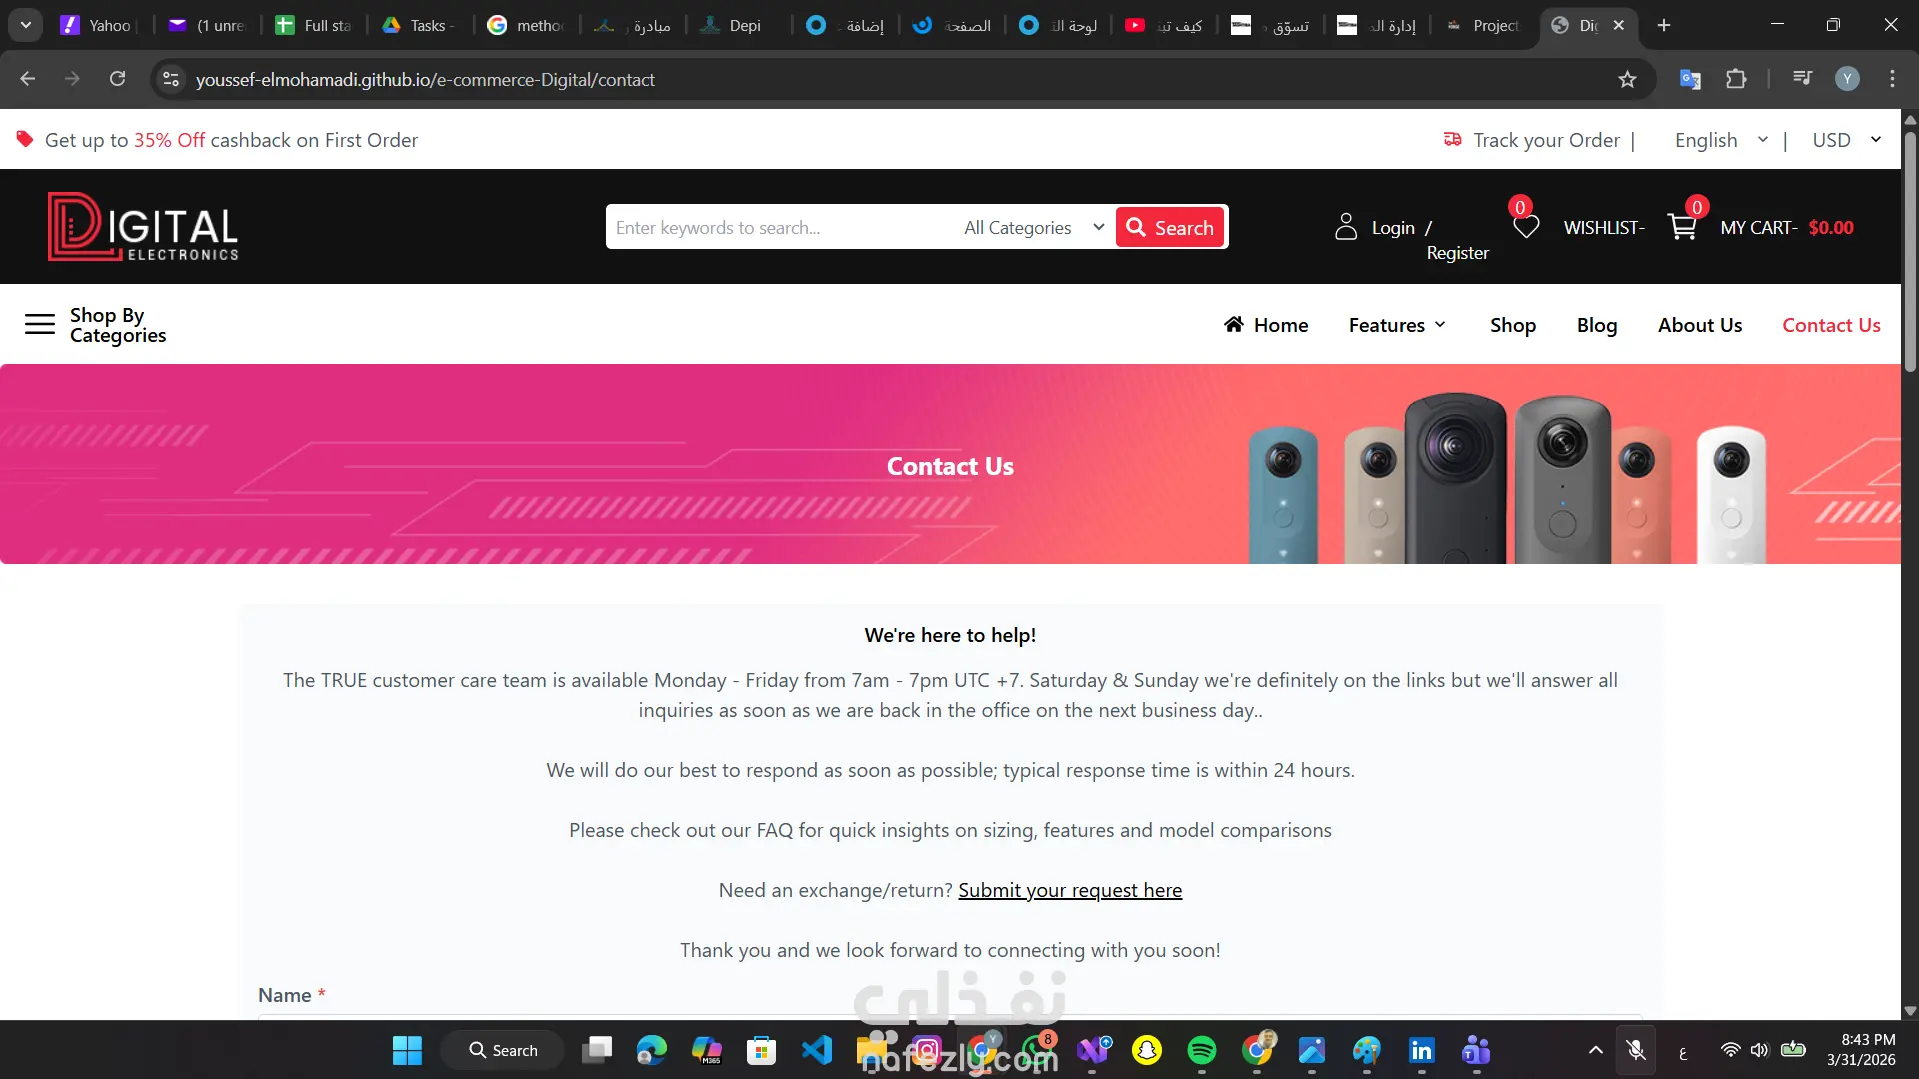Screen dimensions: 1919x1079
Task: Expand the All Categories dropdown
Action: 1033,227
